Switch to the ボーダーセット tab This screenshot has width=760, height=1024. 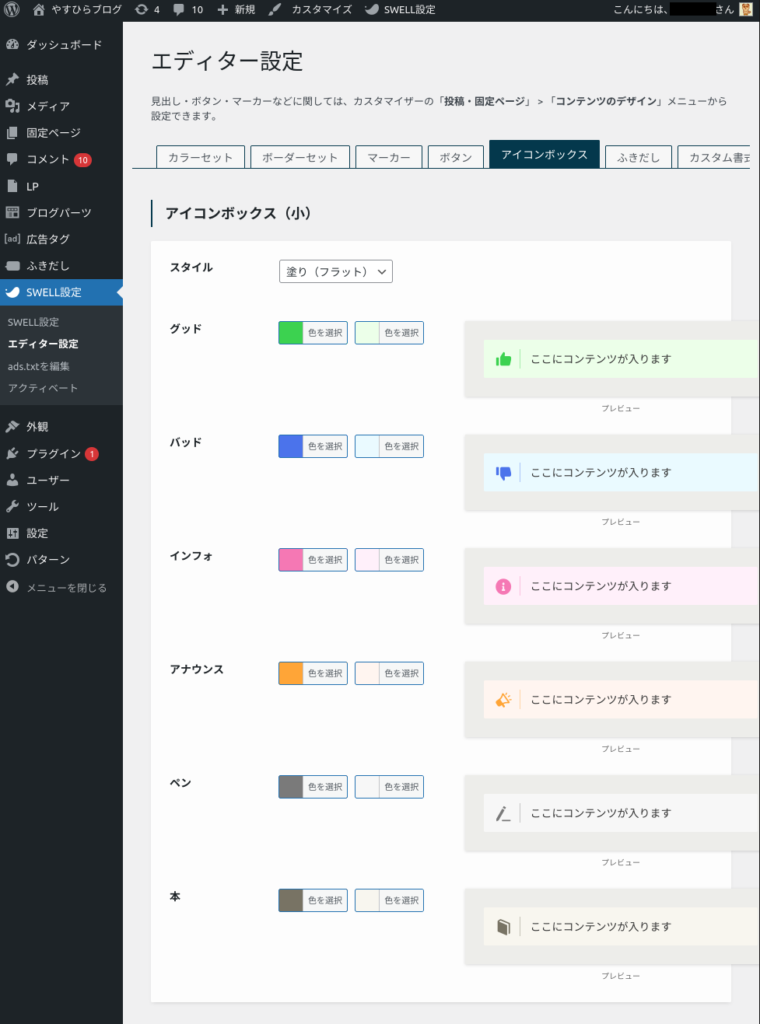[300, 157]
